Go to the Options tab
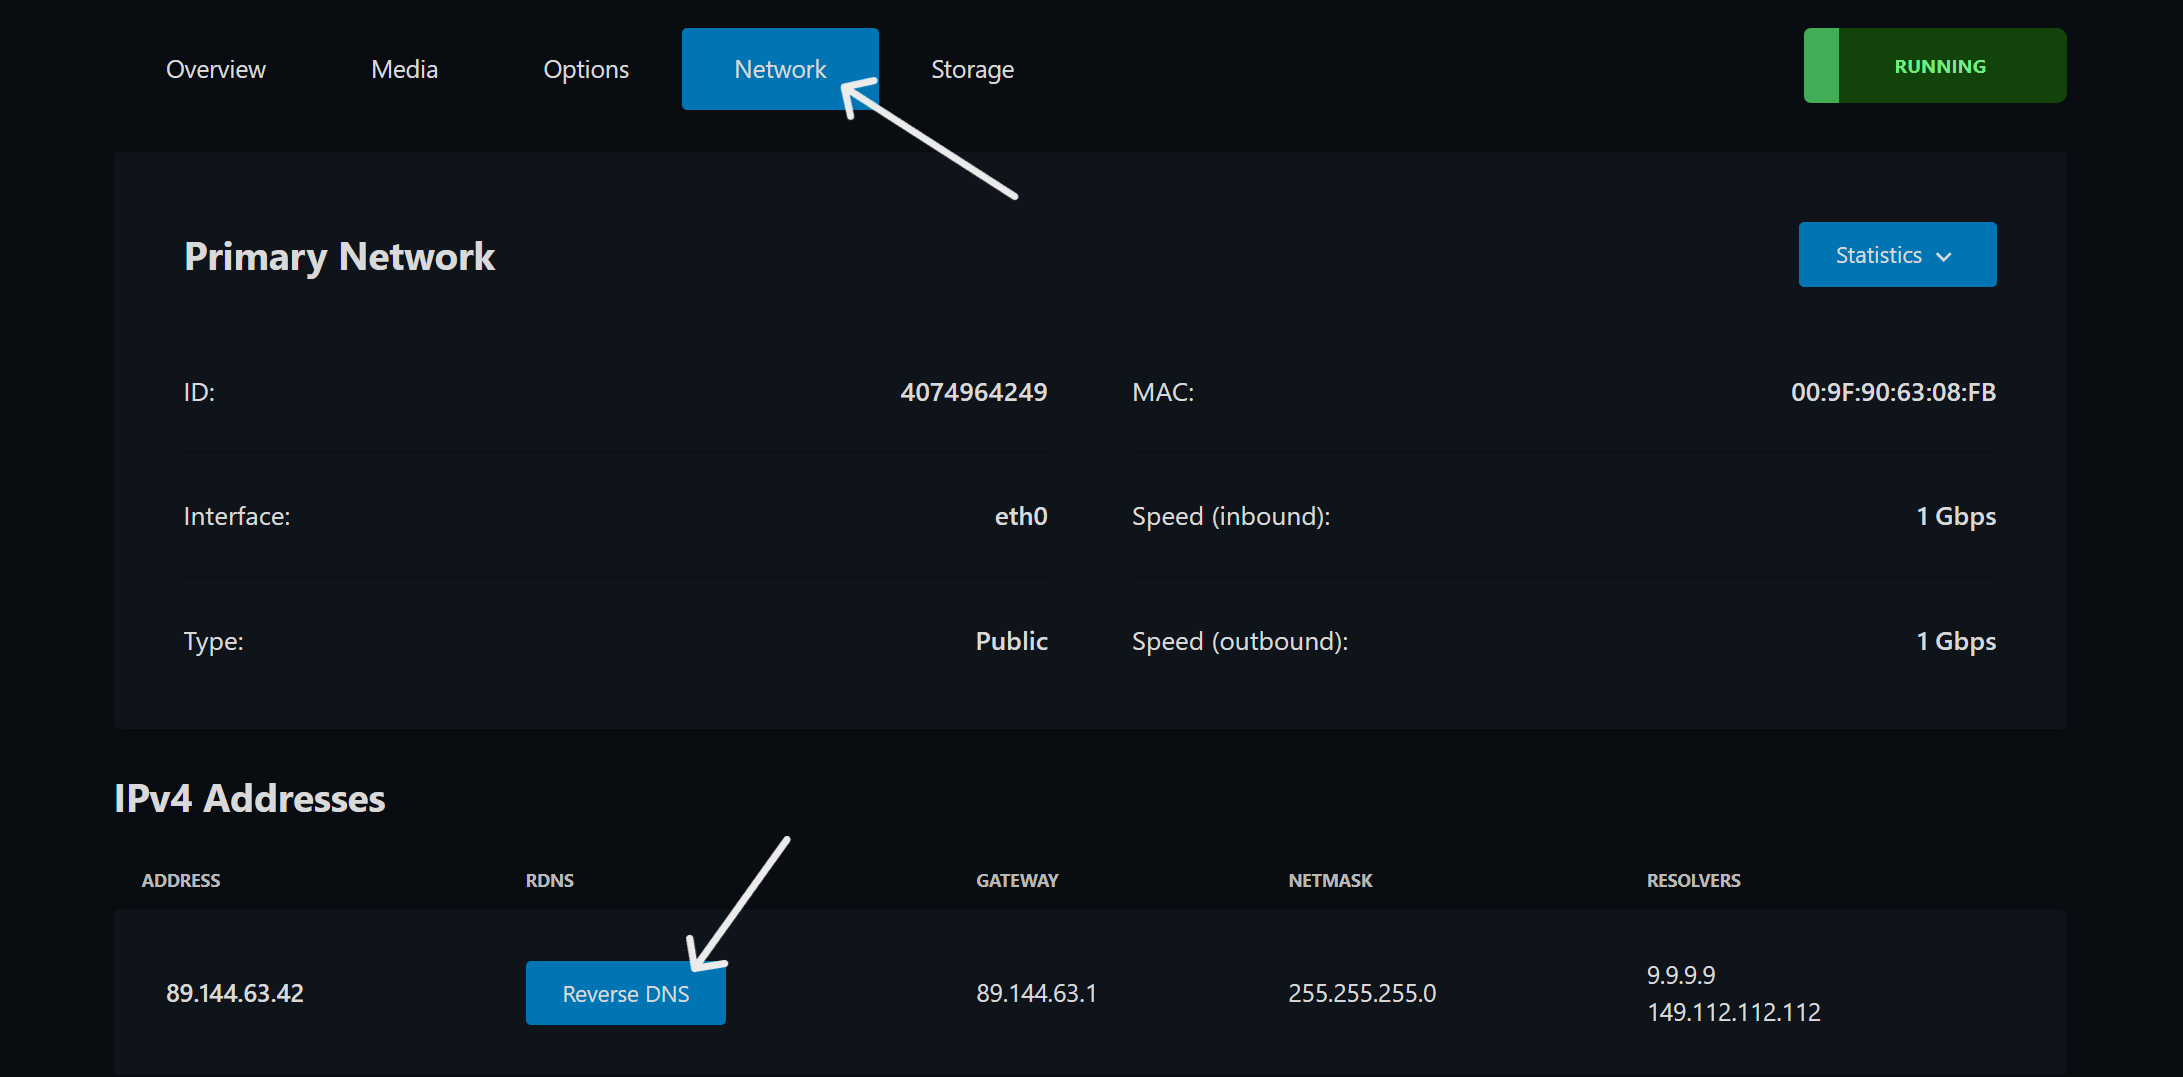The width and height of the screenshot is (2183, 1077). (x=586, y=69)
